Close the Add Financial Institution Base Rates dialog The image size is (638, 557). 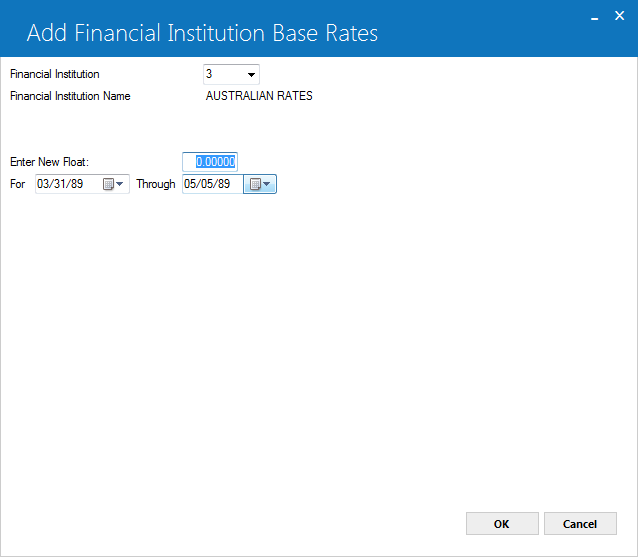619,16
